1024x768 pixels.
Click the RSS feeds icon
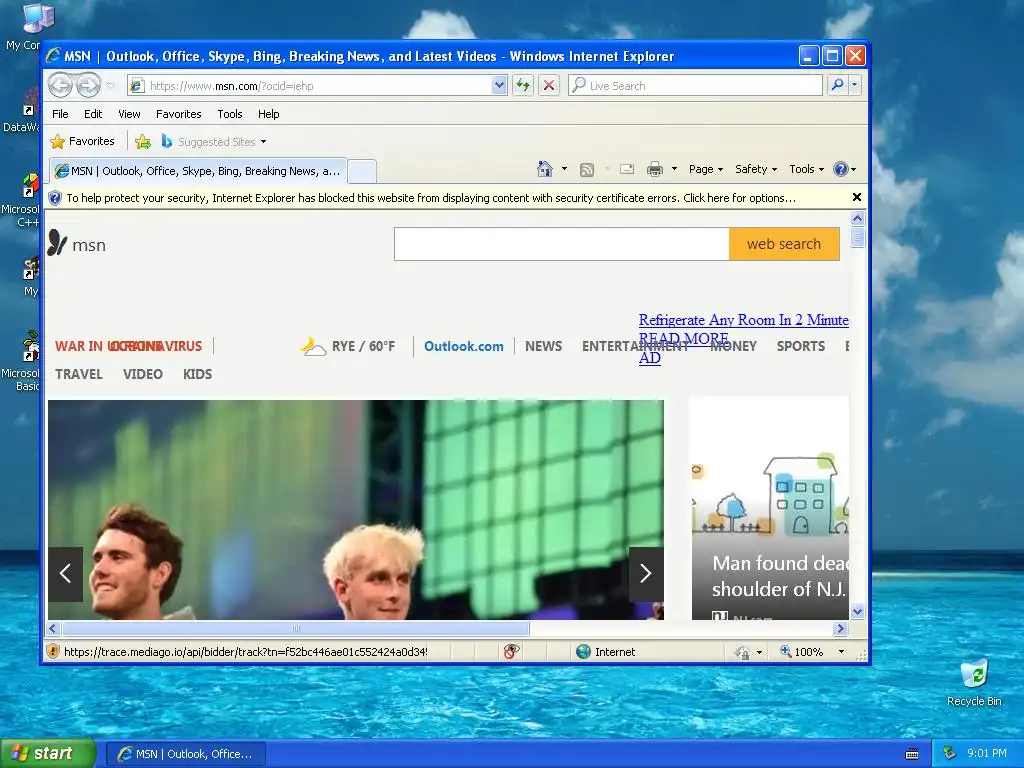[x=587, y=170]
